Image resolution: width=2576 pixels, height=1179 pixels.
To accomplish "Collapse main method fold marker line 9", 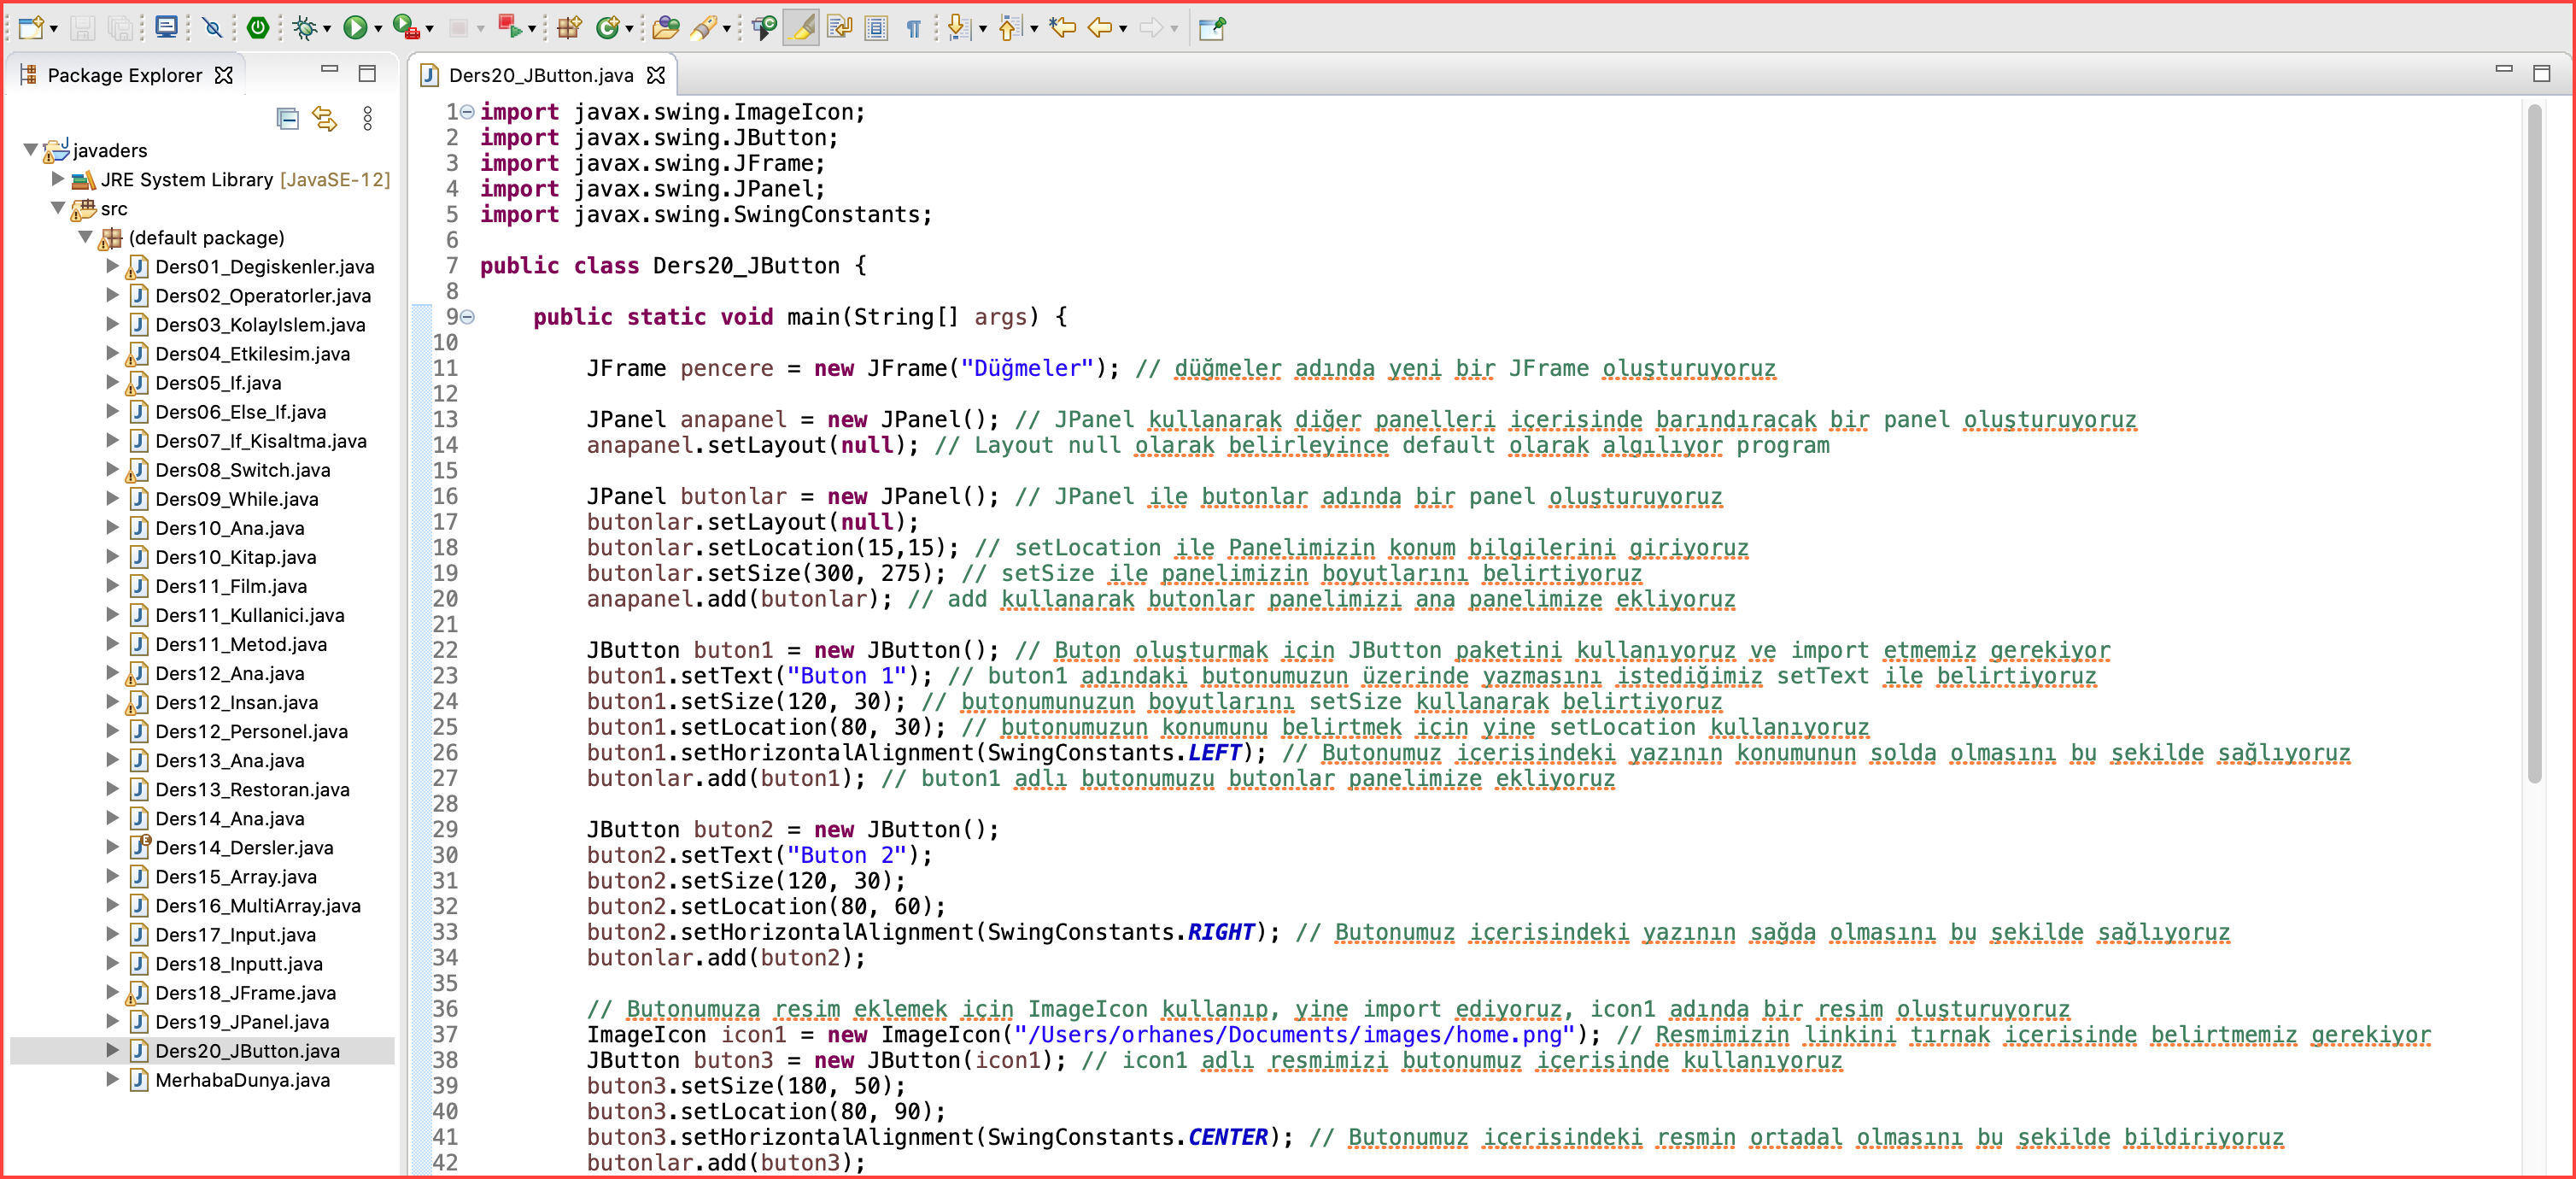I will click(467, 317).
